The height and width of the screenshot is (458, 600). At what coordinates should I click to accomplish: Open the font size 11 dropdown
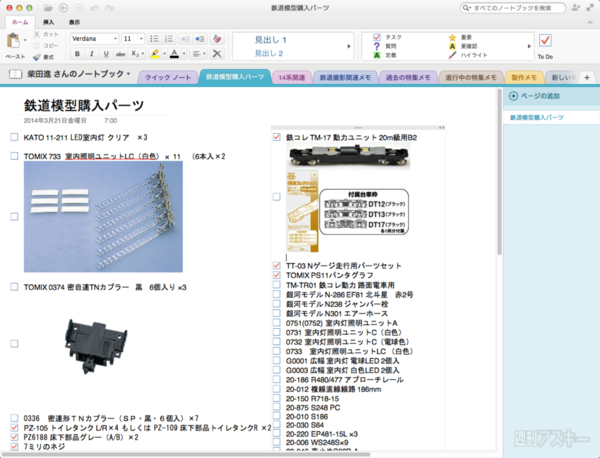[x=141, y=39]
